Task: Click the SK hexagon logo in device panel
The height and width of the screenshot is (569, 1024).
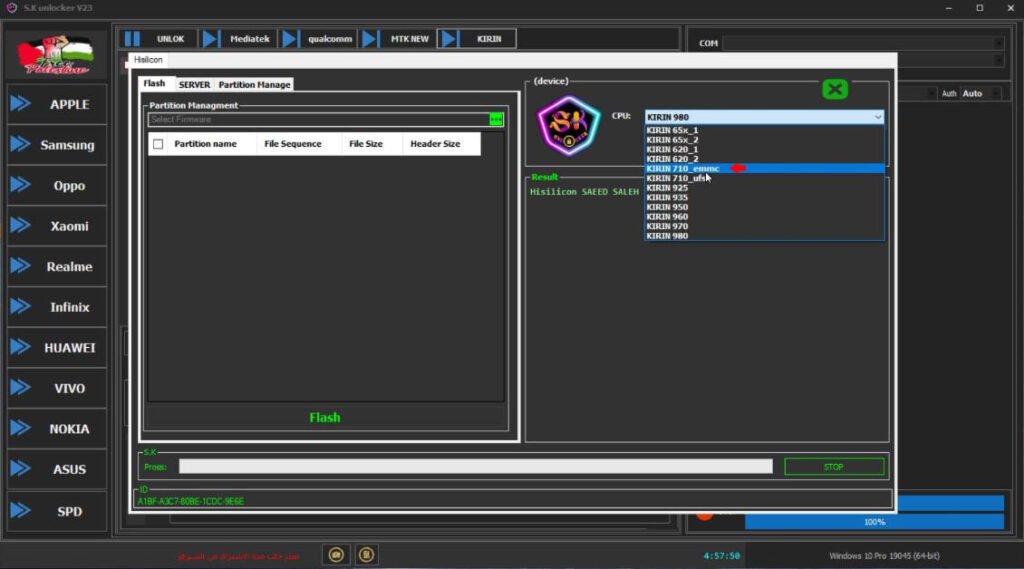Action: click(x=569, y=125)
